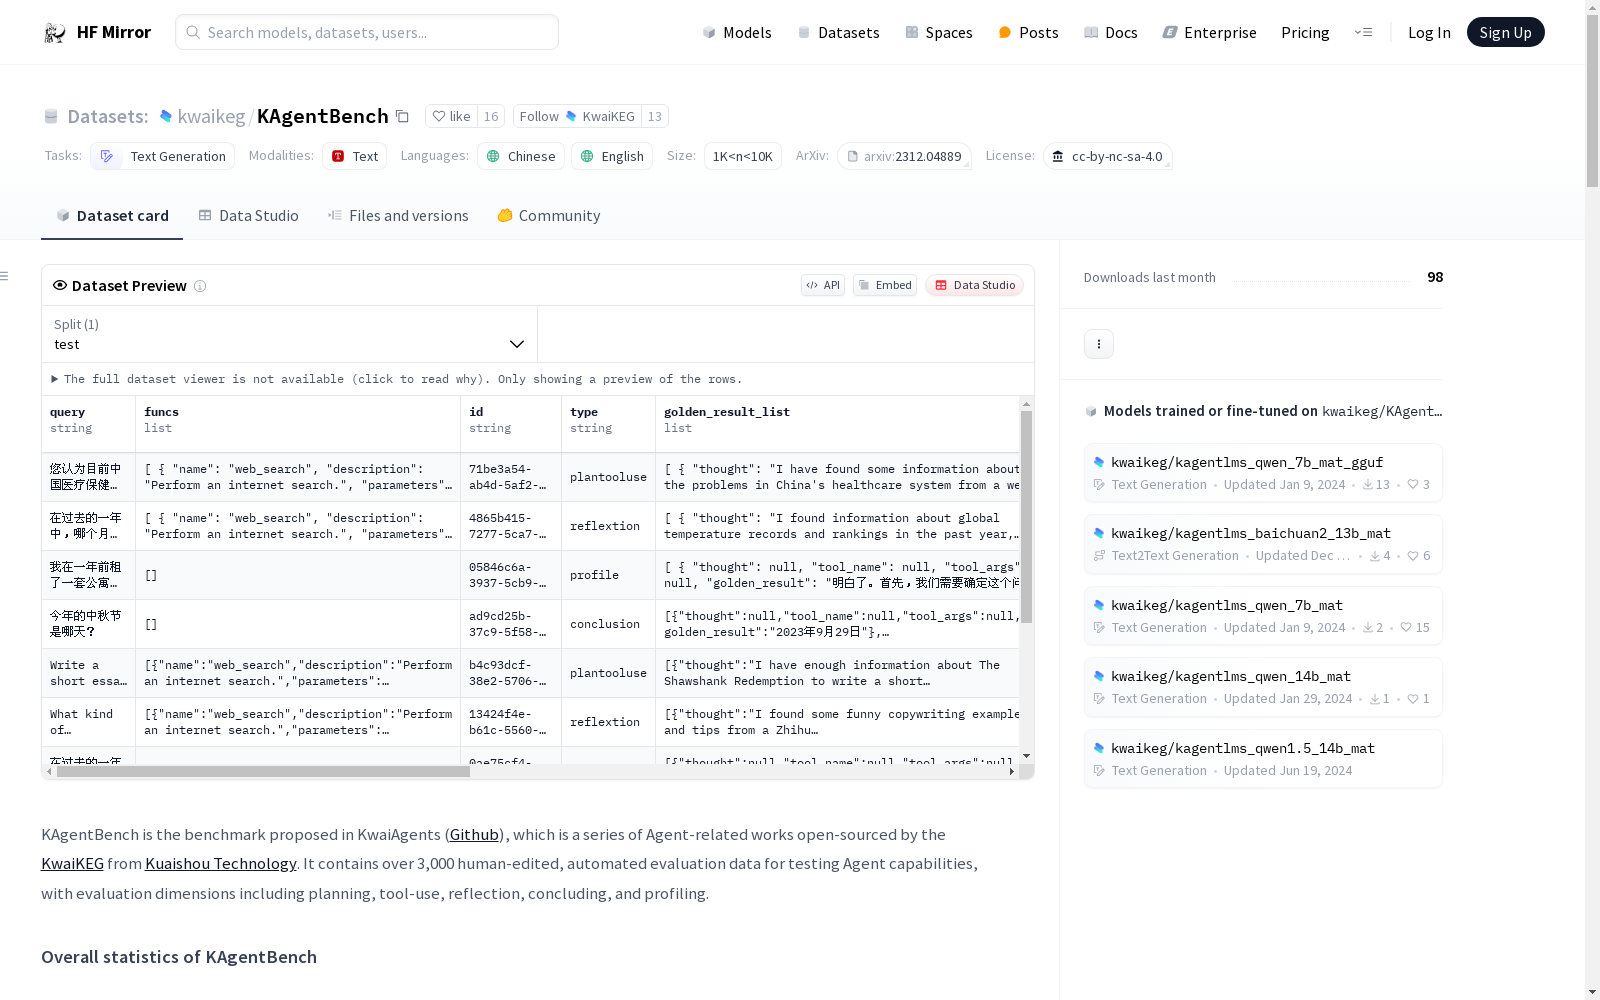1600x1000 pixels.
Task: Open model kwaikeg/kagentlms_qwen_7b_mat
Action: (1262, 616)
